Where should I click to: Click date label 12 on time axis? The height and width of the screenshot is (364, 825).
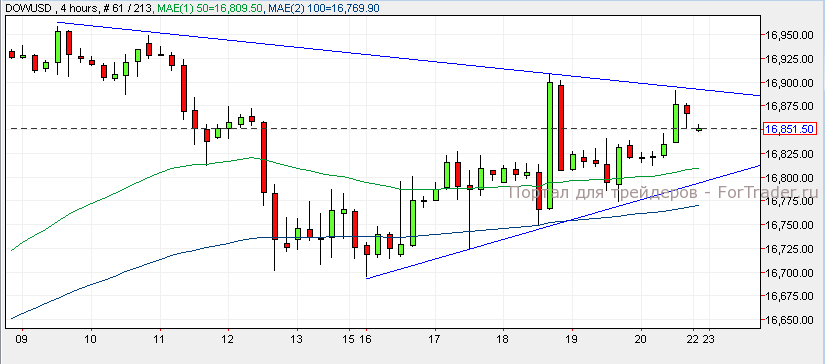point(228,340)
